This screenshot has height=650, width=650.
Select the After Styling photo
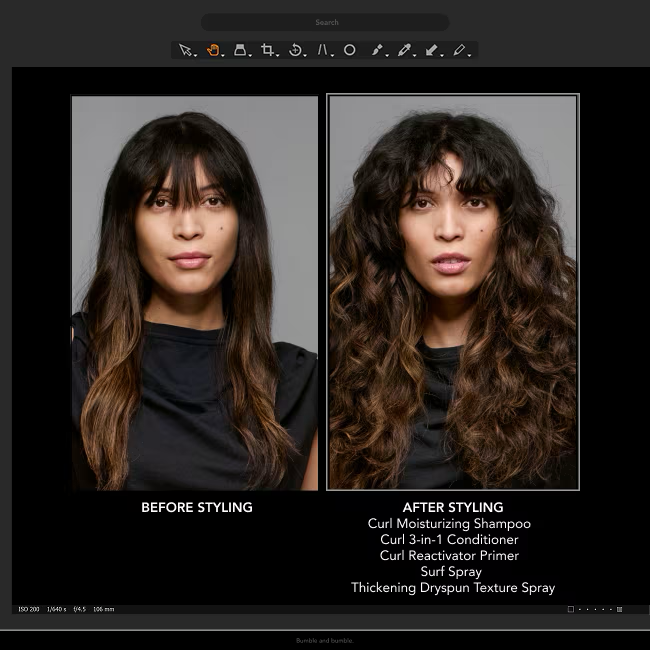coord(453,292)
